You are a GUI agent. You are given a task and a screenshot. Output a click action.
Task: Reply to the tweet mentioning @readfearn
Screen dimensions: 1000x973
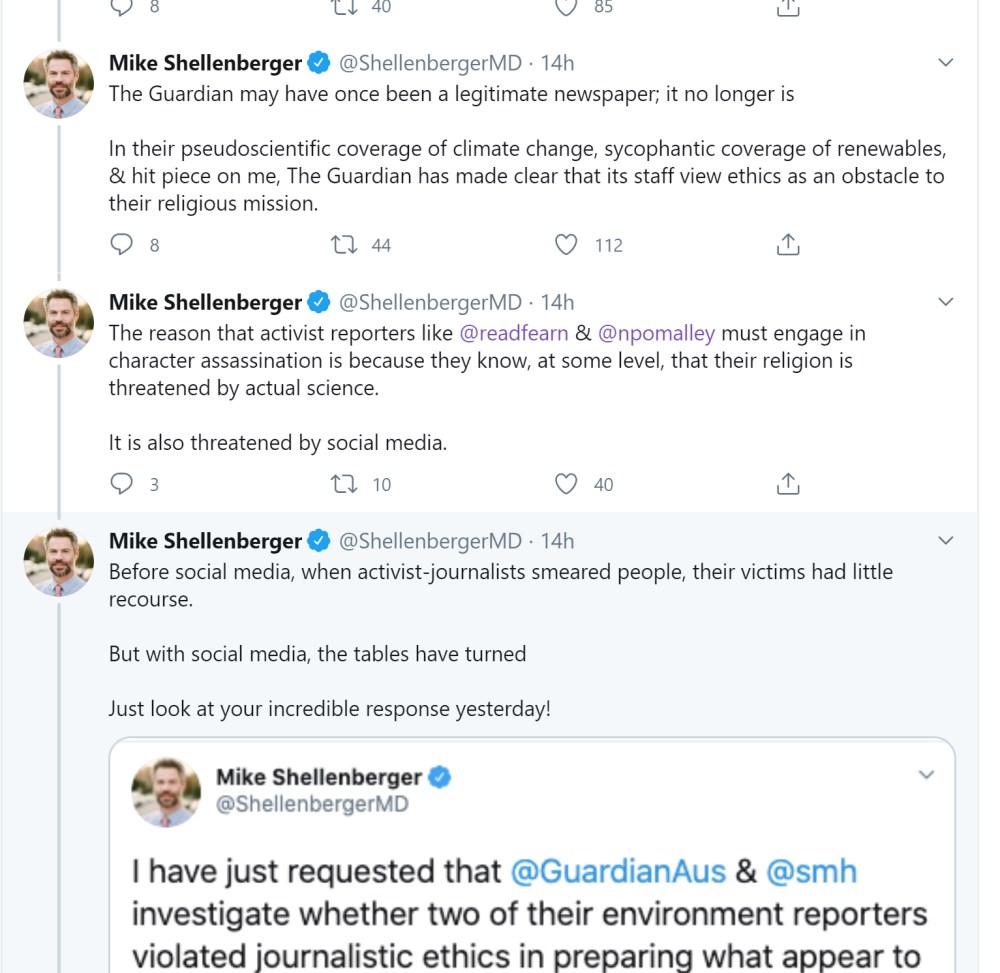coord(121,484)
